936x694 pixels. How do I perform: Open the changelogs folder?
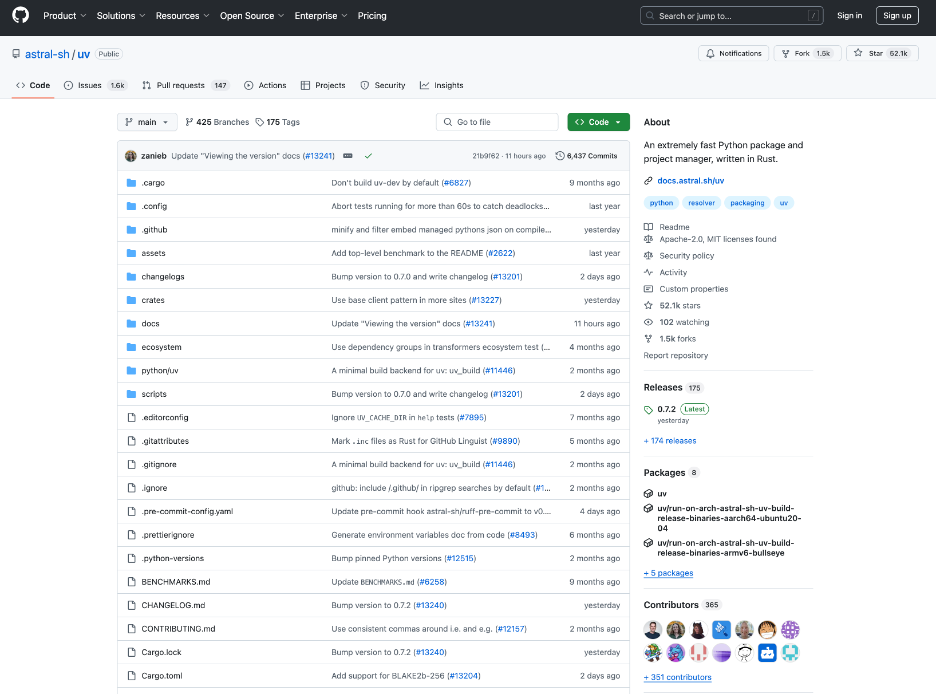[163, 276]
